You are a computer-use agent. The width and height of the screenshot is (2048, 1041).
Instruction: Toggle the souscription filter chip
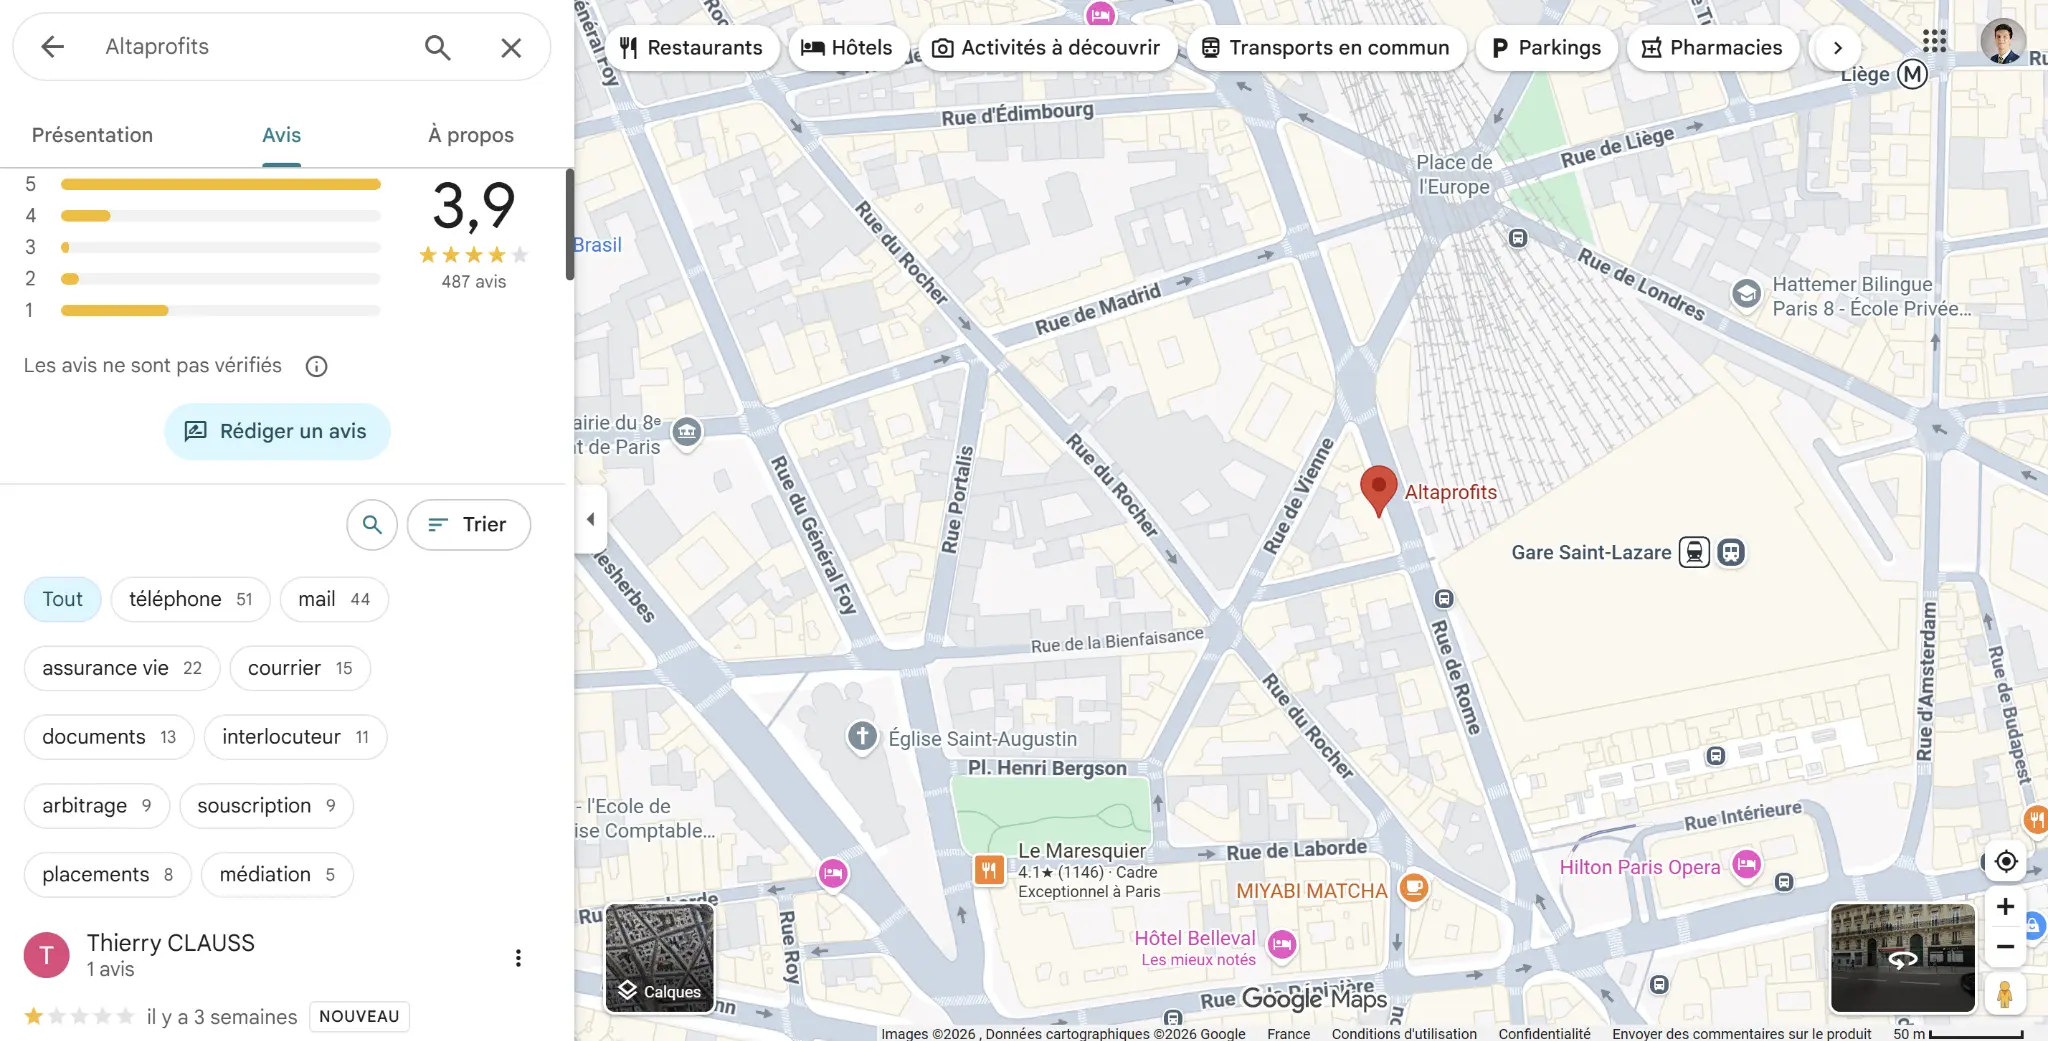pyautogui.click(x=266, y=806)
